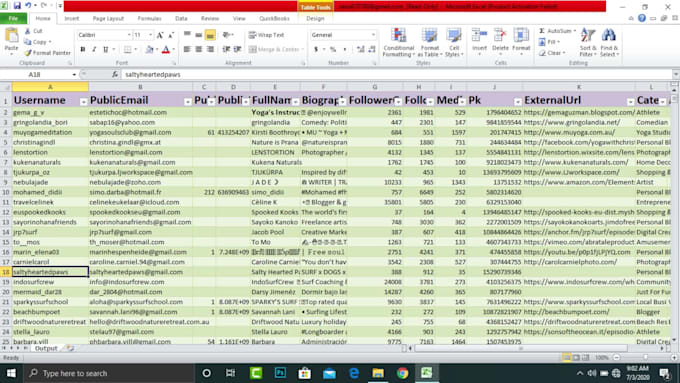The height and width of the screenshot is (383, 680).
Task: Click the Paste icon in Clipboard group
Action: click(11, 36)
